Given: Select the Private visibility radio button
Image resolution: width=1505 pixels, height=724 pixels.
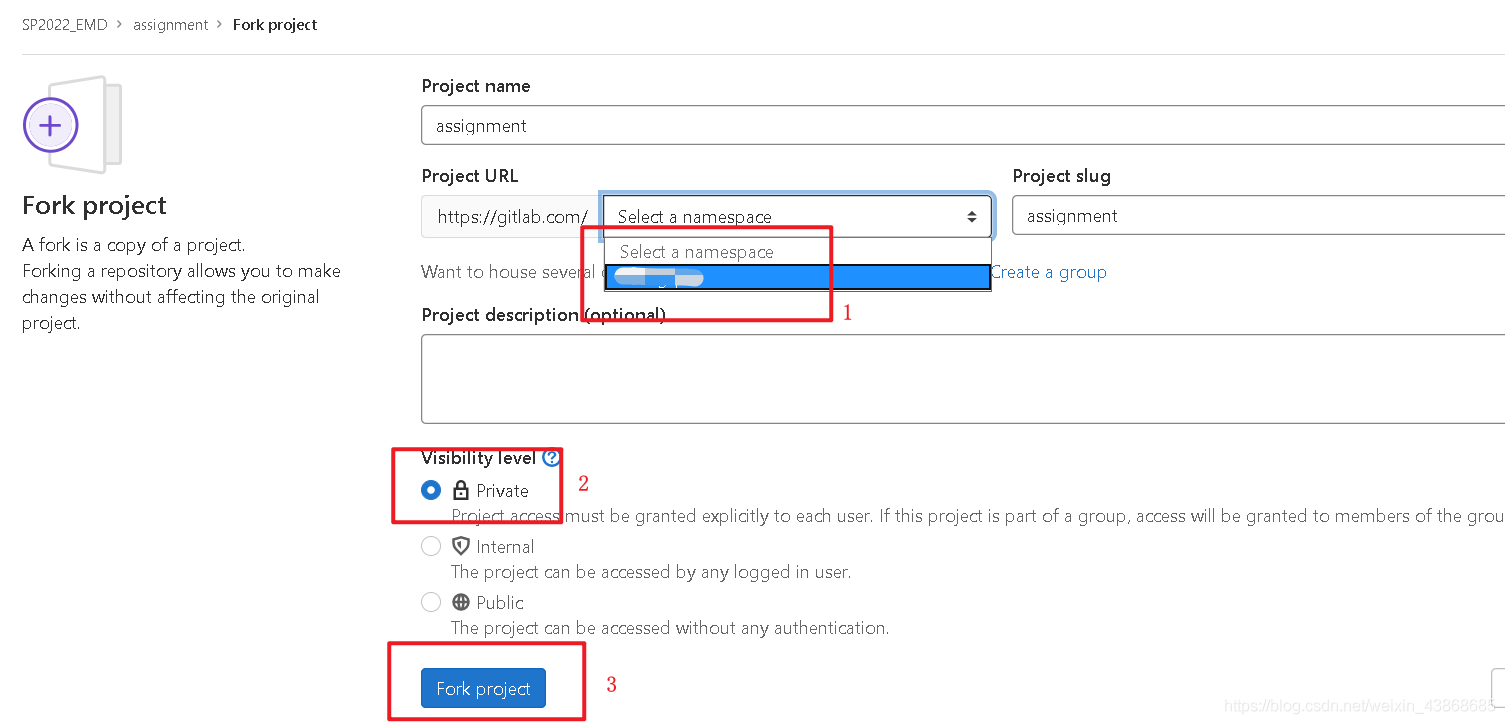Looking at the screenshot, I should [x=431, y=490].
